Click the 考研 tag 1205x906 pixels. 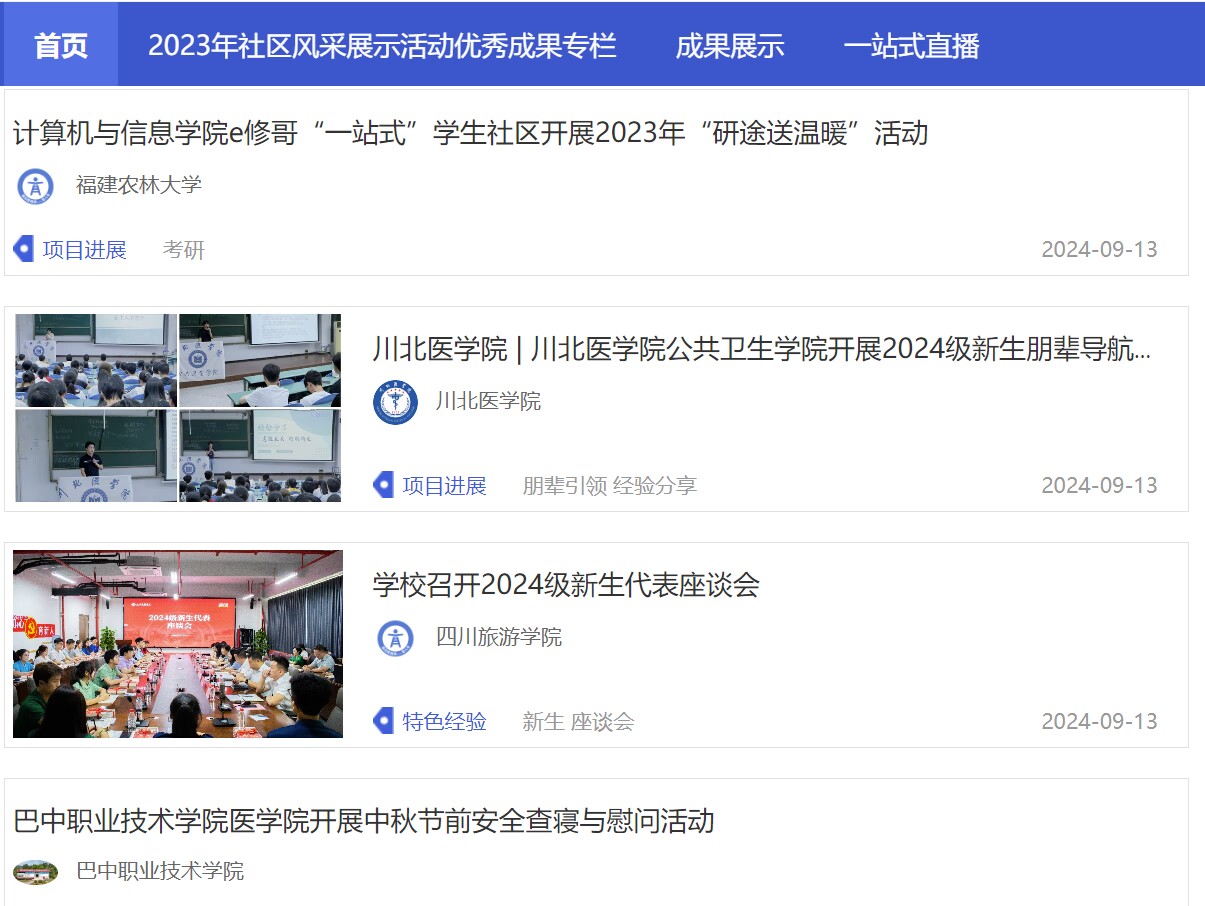(x=184, y=250)
